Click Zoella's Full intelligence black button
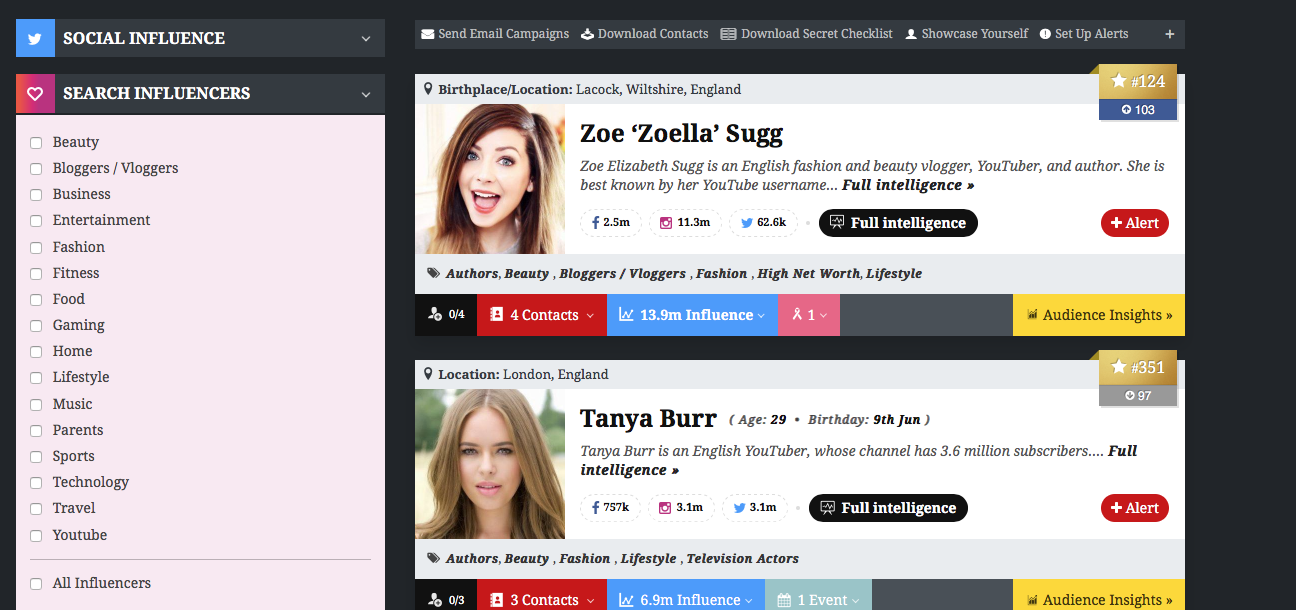Image resolution: width=1296 pixels, height=610 pixels. (898, 223)
